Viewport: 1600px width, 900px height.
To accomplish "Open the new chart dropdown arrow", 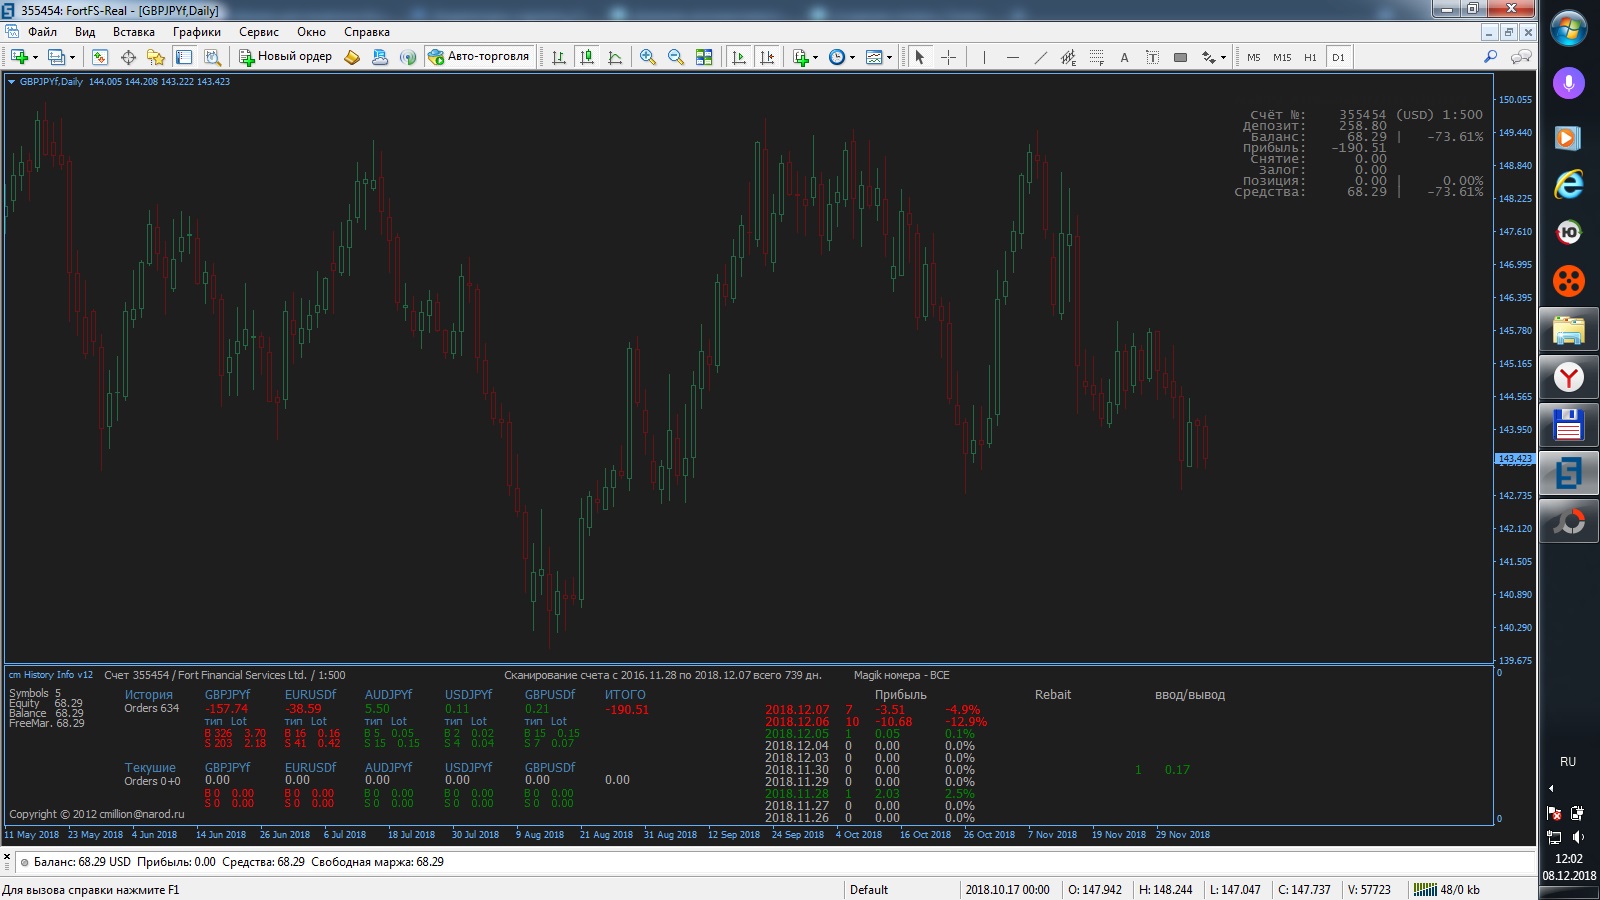I will [35, 57].
